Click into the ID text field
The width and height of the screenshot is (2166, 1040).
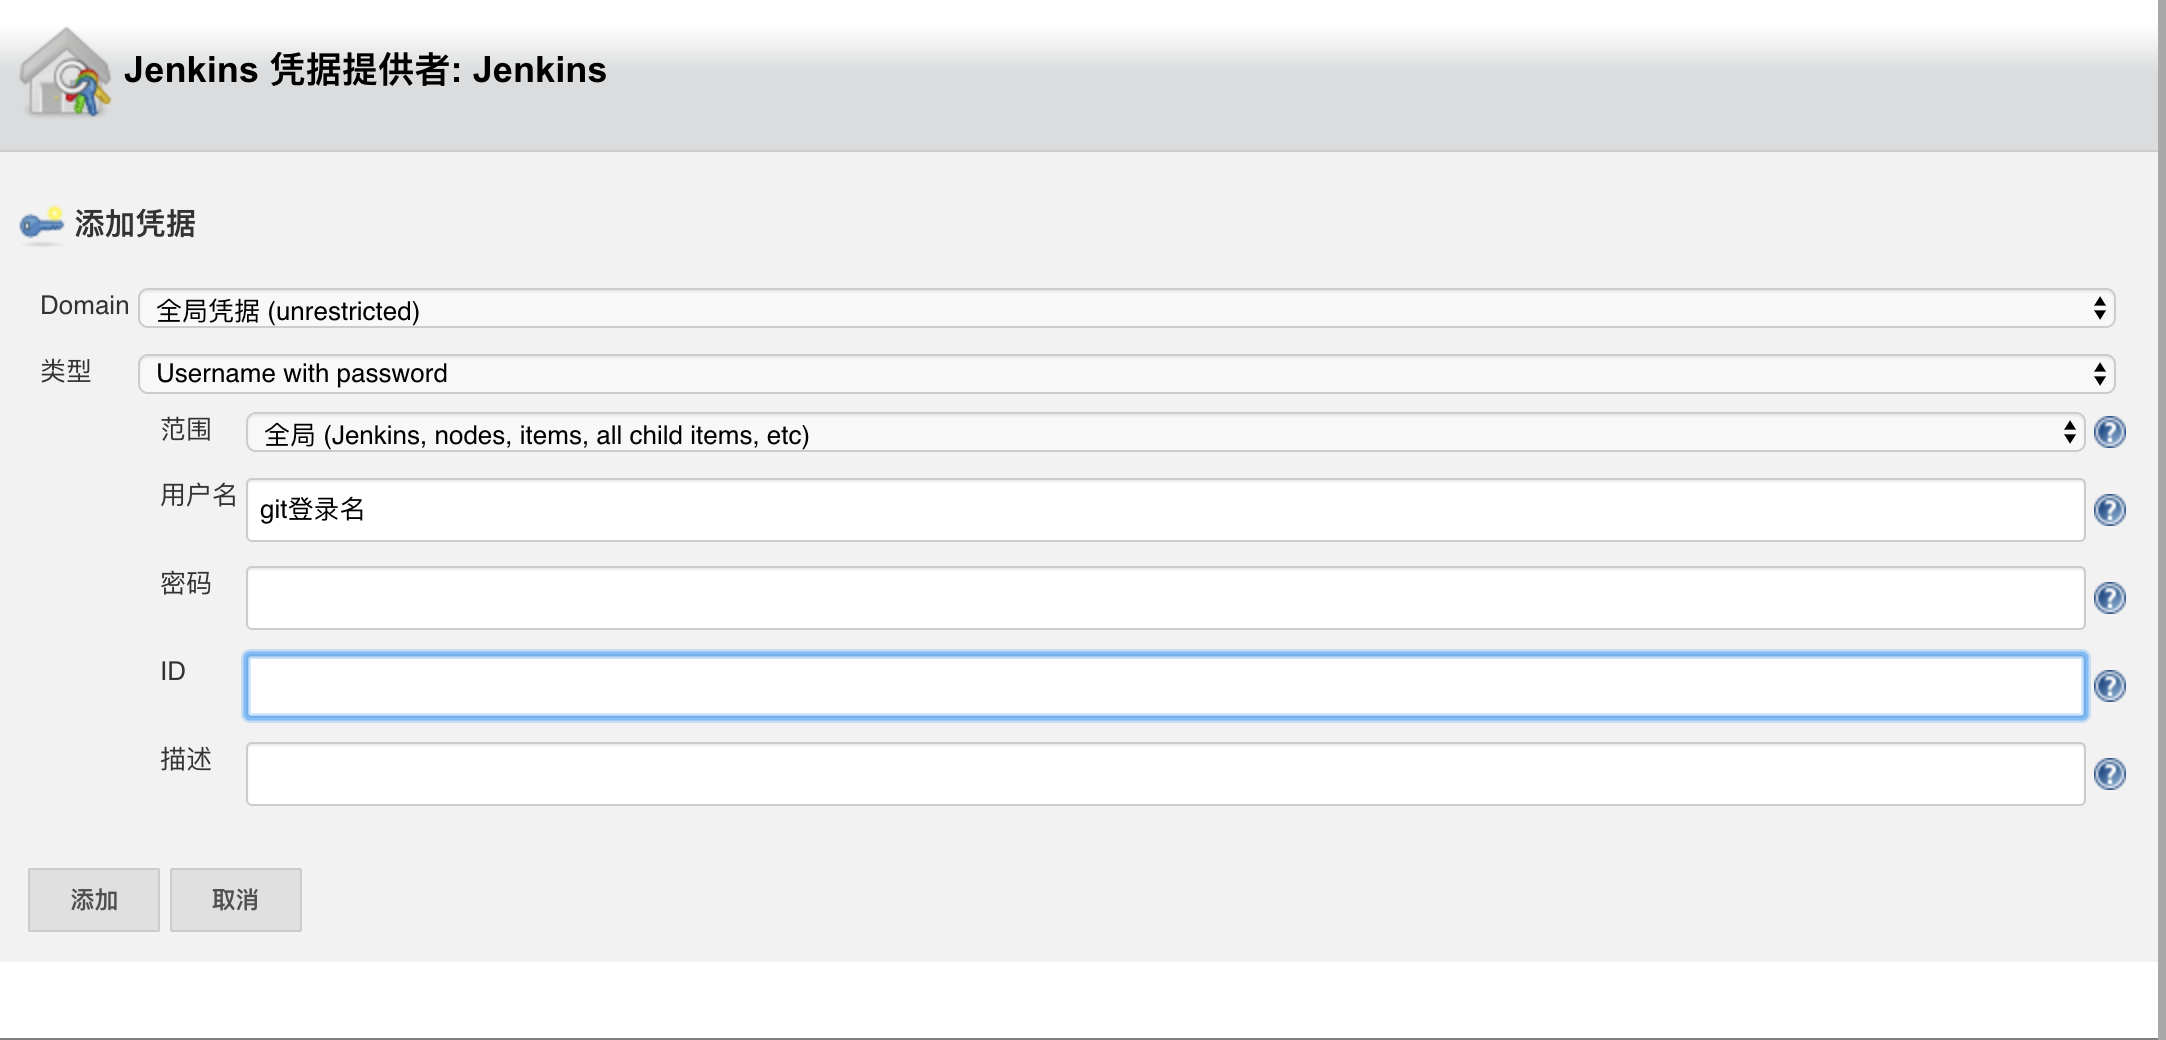click(x=1166, y=686)
